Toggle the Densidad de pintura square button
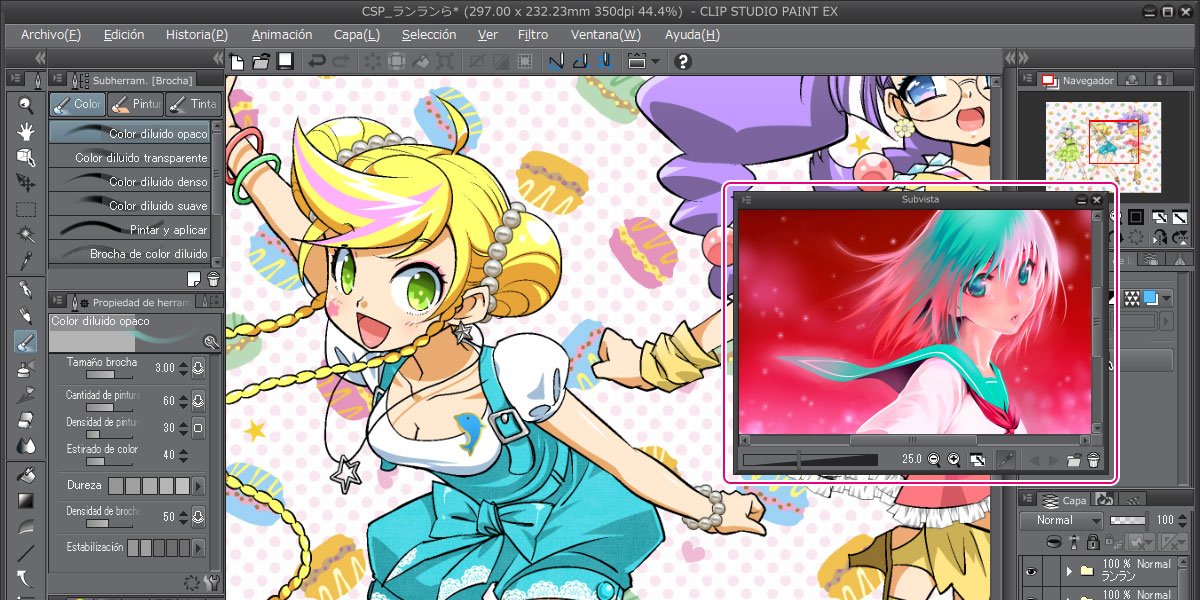 point(198,428)
